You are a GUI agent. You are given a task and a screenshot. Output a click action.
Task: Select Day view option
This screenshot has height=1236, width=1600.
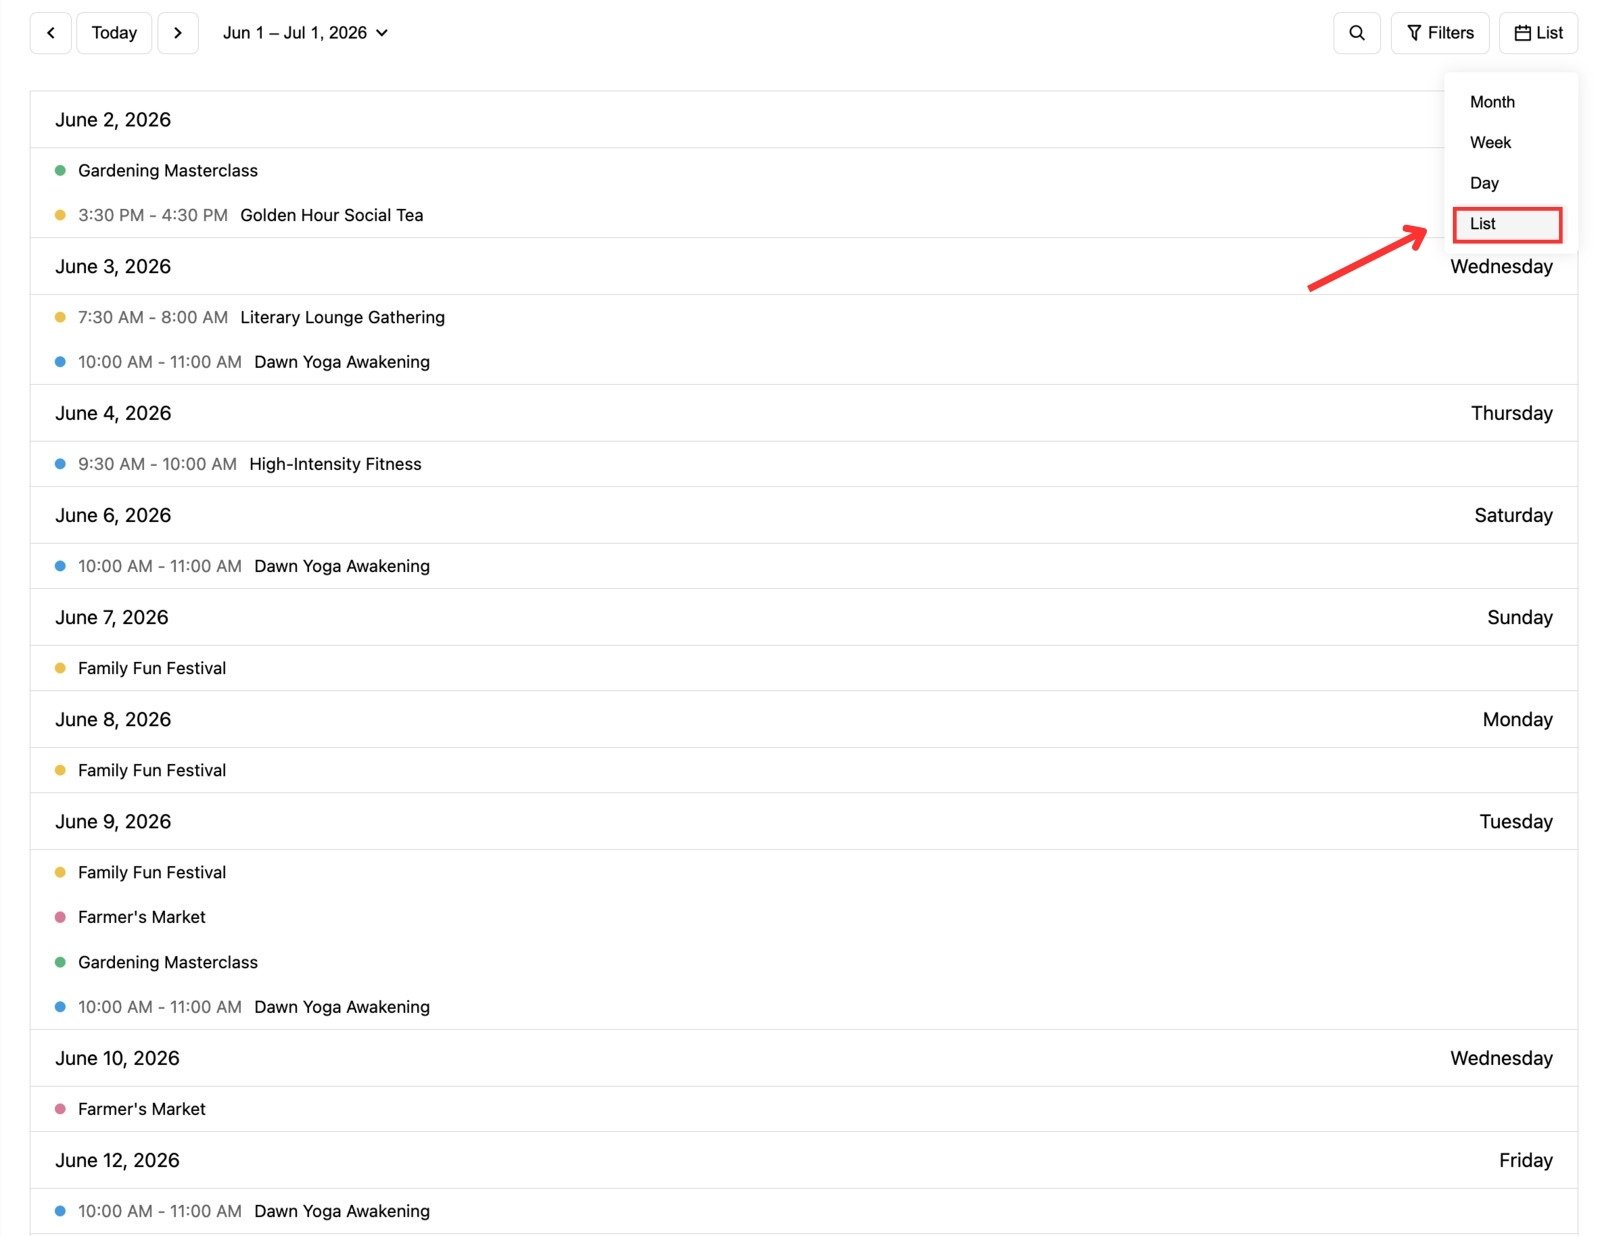click(x=1508, y=183)
